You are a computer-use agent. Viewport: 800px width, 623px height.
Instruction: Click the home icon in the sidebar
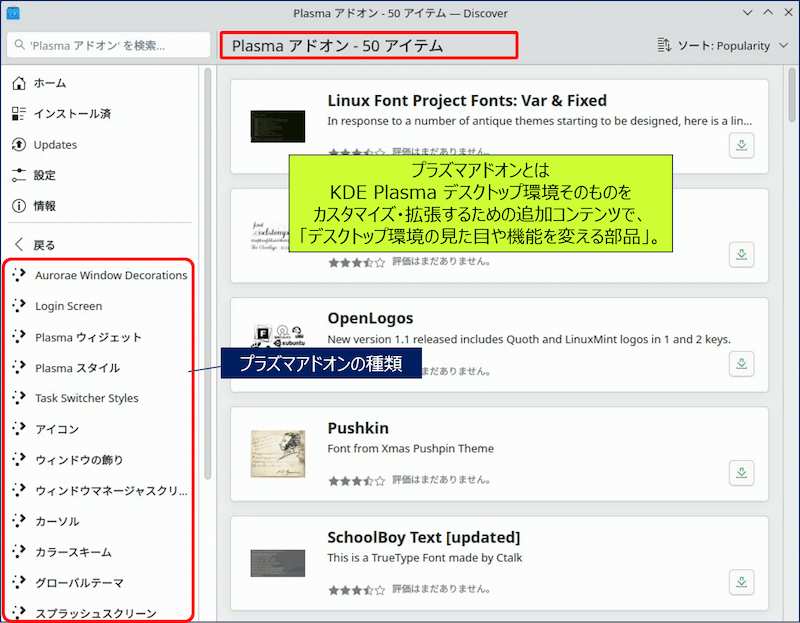[x=19, y=83]
